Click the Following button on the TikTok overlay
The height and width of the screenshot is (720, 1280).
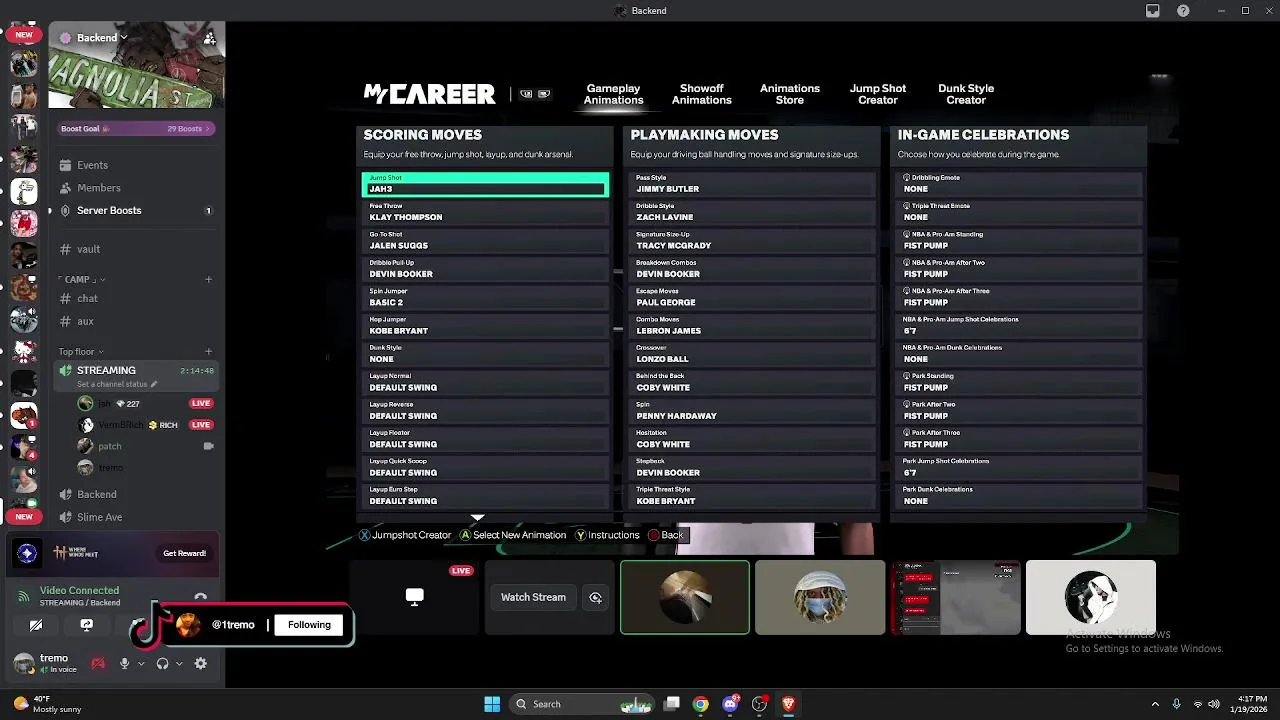pos(309,625)
